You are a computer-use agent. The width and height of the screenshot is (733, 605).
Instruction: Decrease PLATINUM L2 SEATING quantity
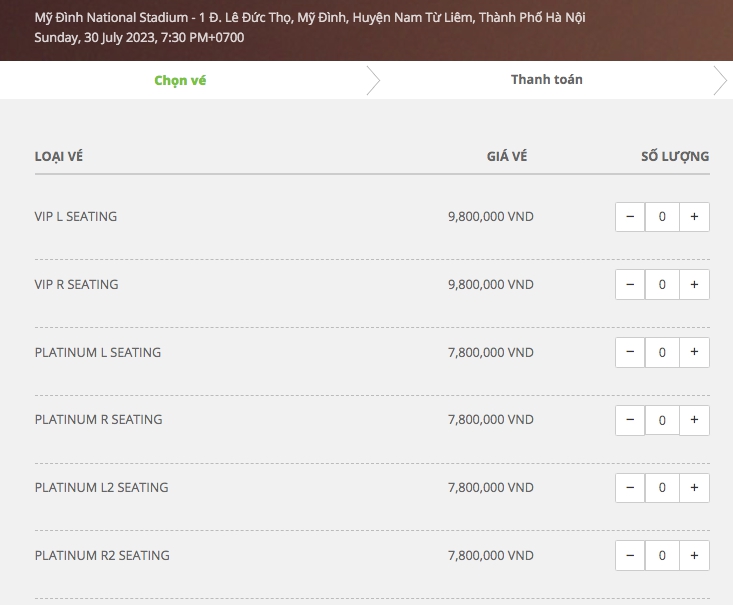(630, 488)
